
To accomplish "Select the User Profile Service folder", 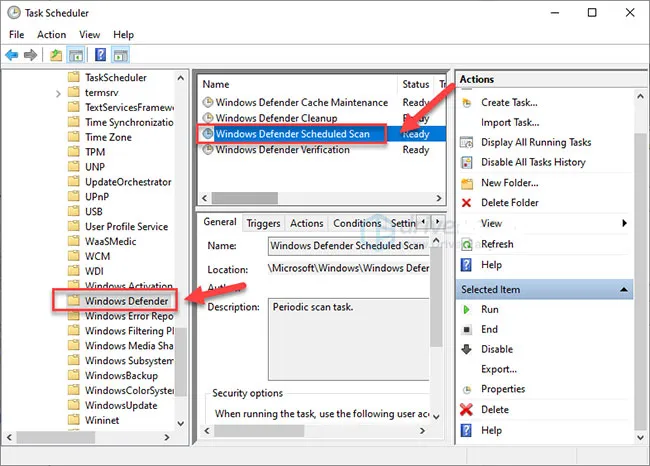I will click(126, 226).
